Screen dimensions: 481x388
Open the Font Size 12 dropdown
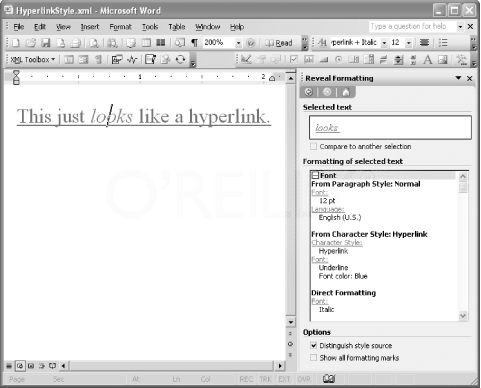click(x=409, y=43)
